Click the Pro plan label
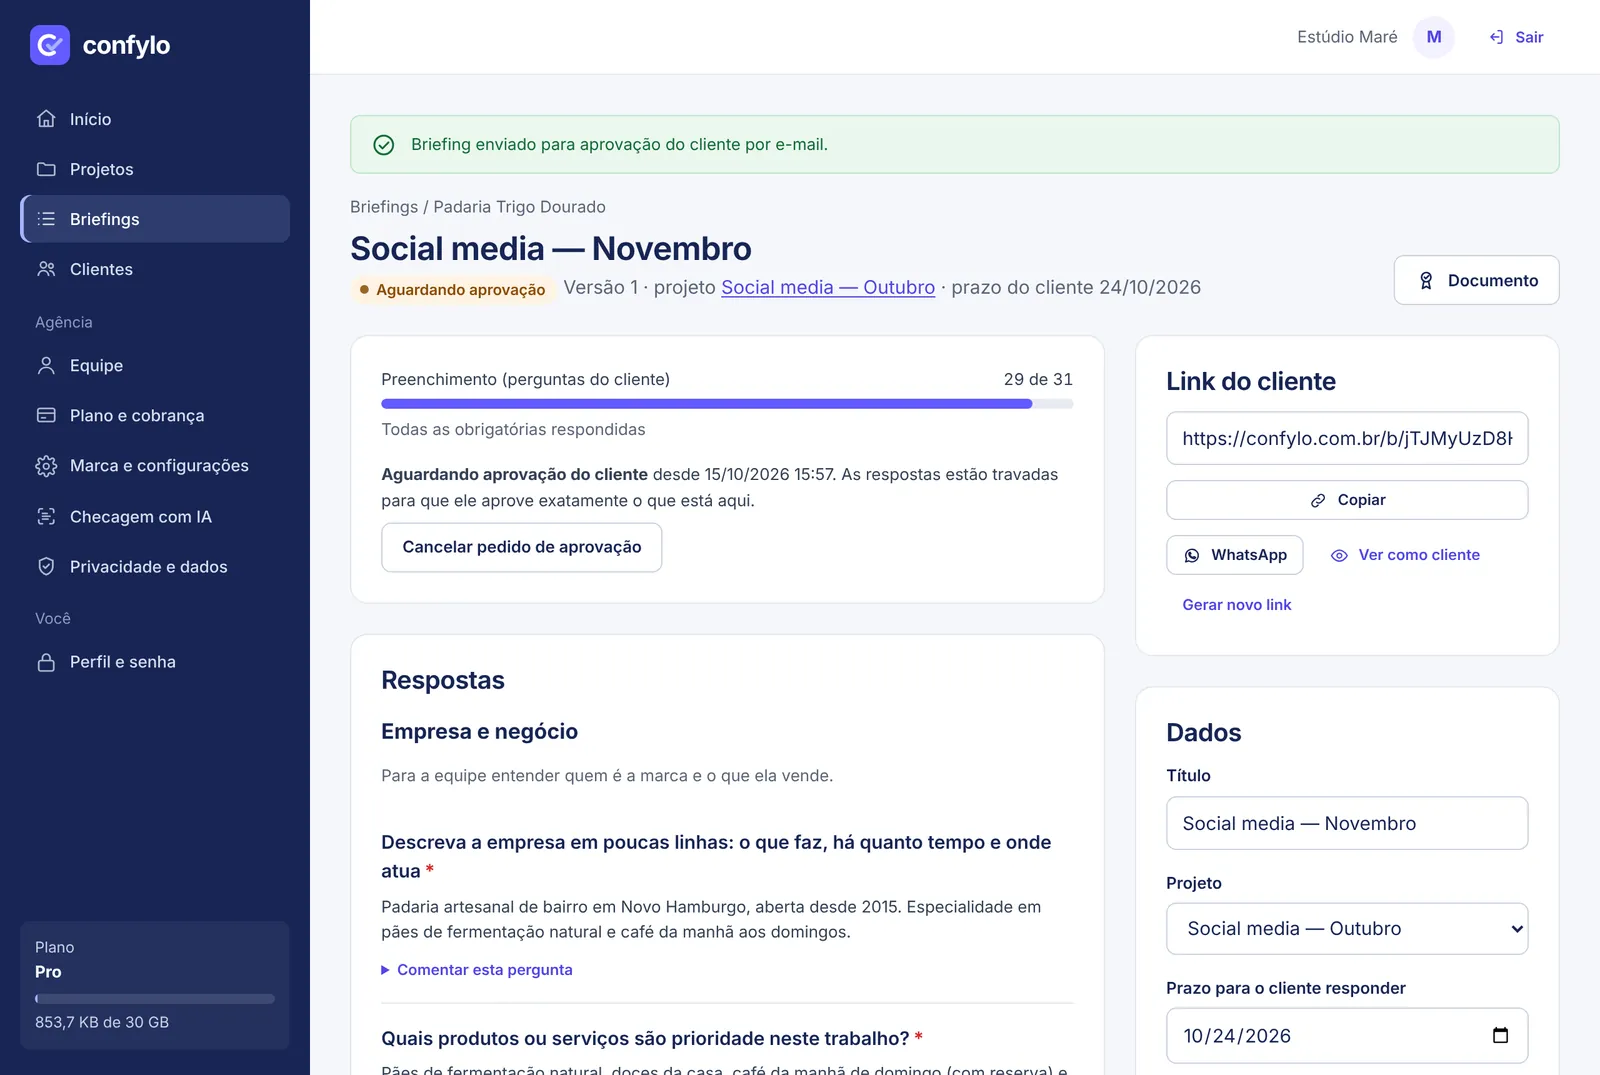Viewport: 1600px width, 1075px height. tap(48, 972)
